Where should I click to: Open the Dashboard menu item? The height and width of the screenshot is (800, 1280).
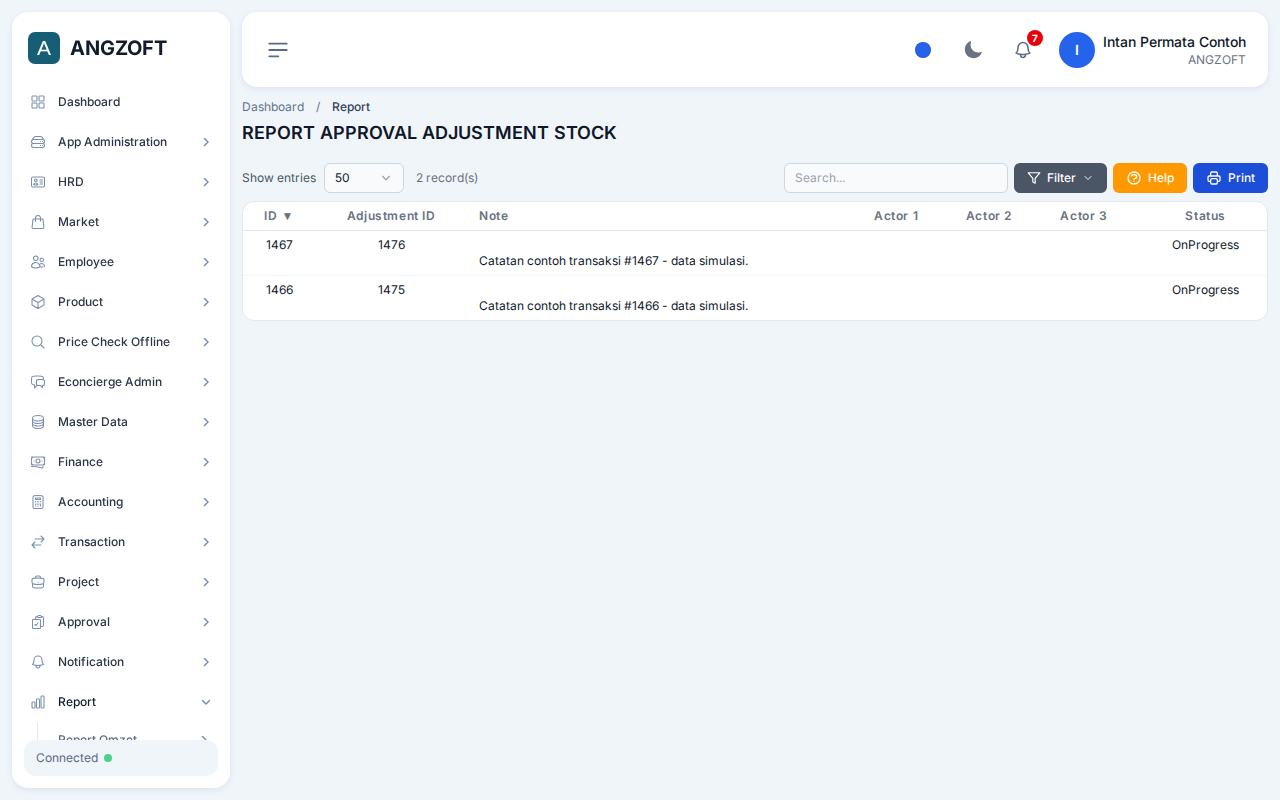click(121, 102)
